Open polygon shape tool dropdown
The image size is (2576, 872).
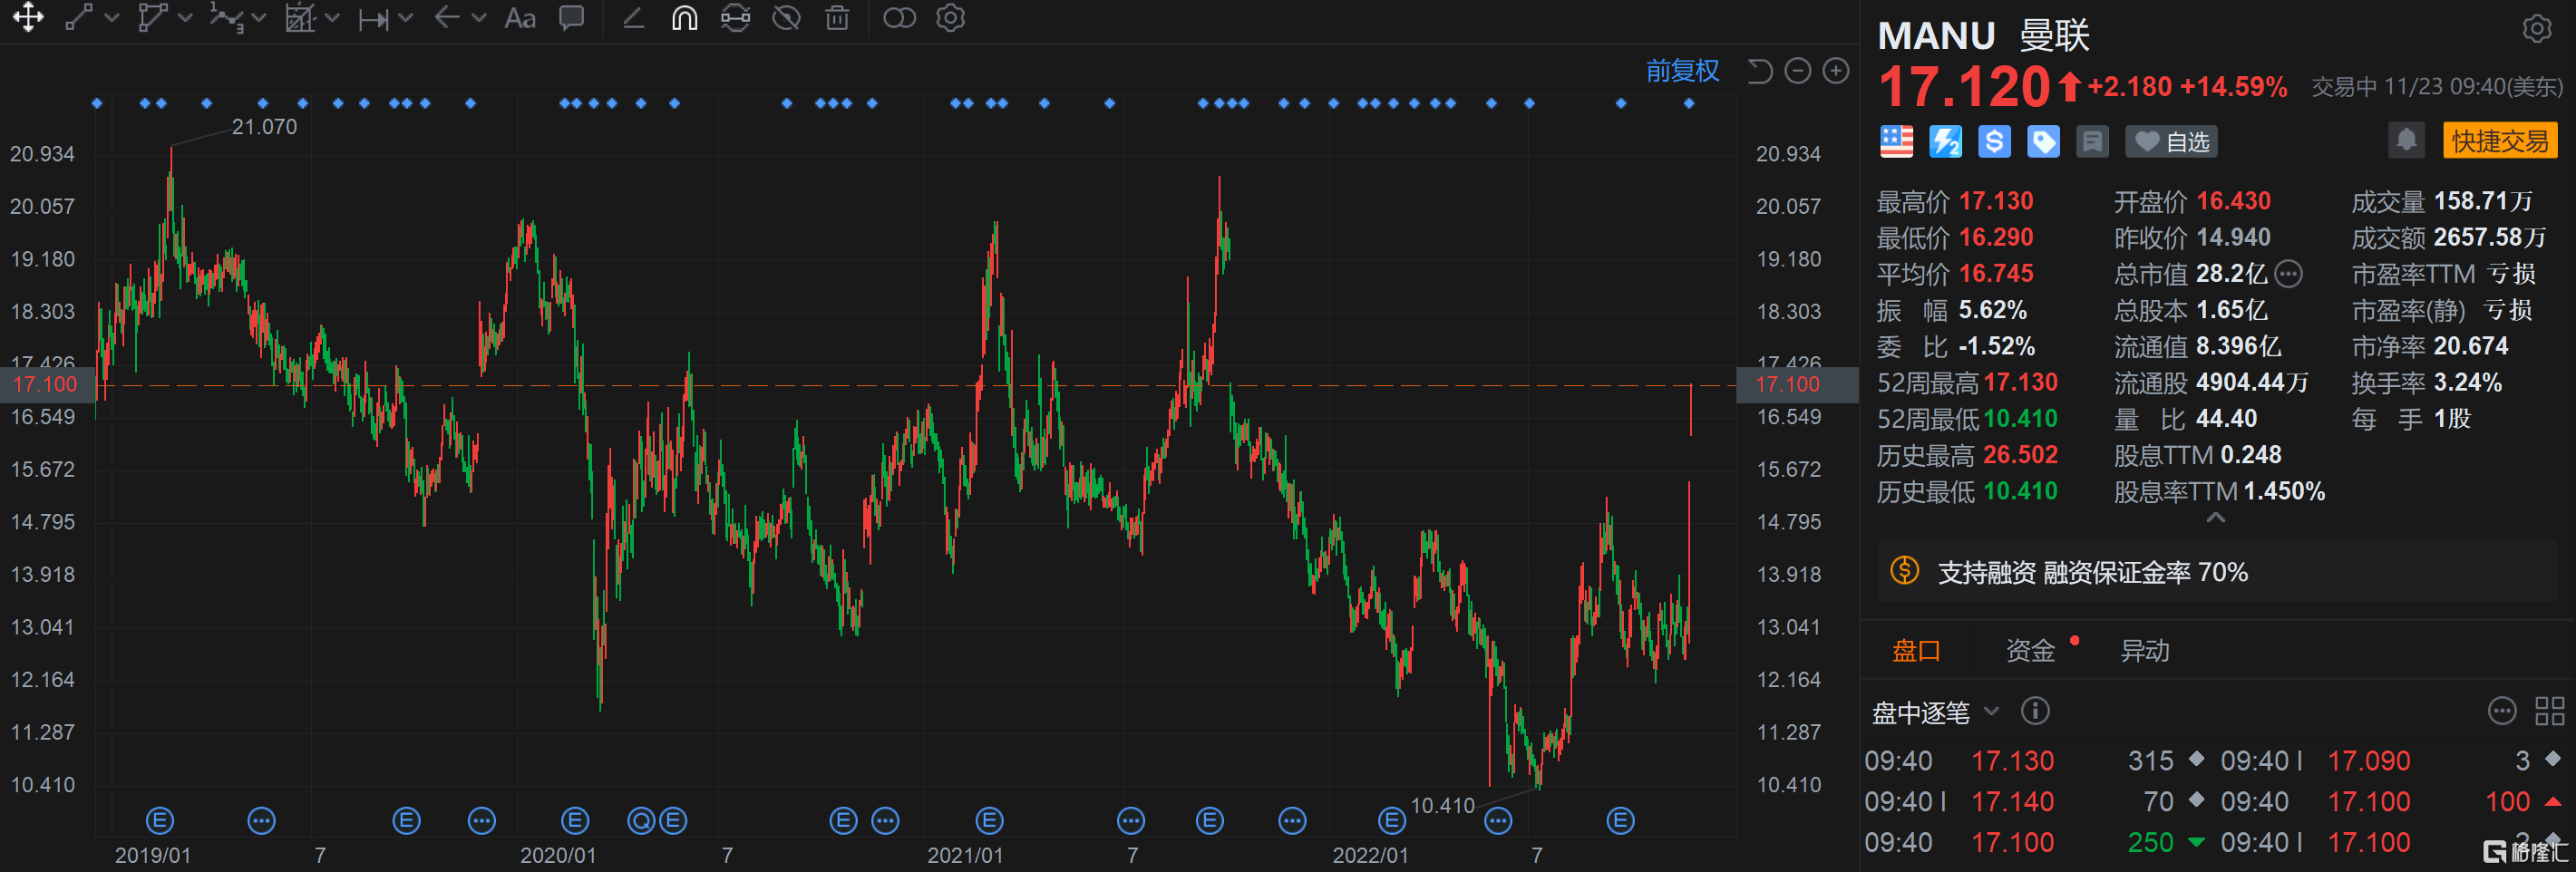(x=185, y=18)
